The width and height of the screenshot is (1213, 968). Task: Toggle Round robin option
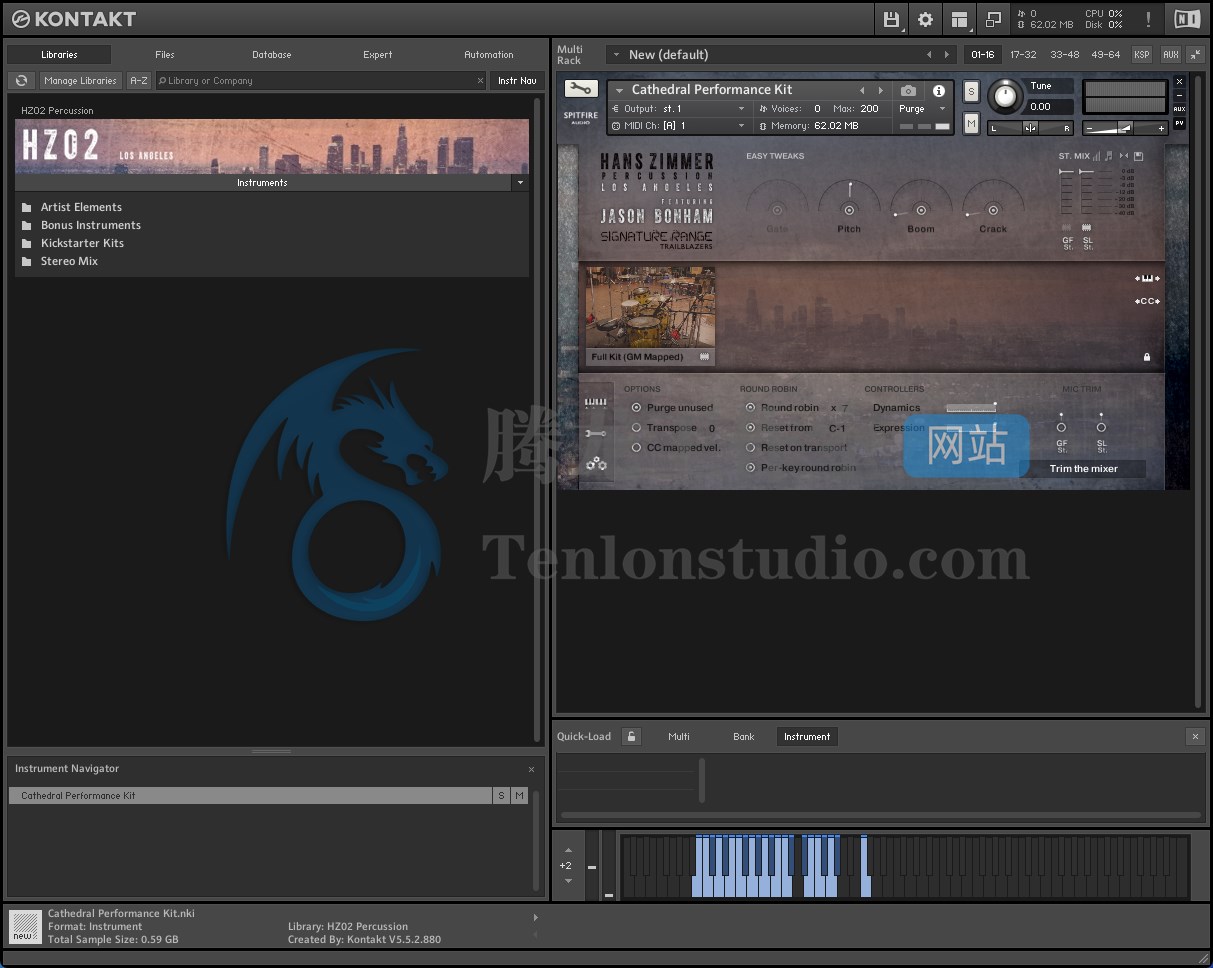[750, 408]
